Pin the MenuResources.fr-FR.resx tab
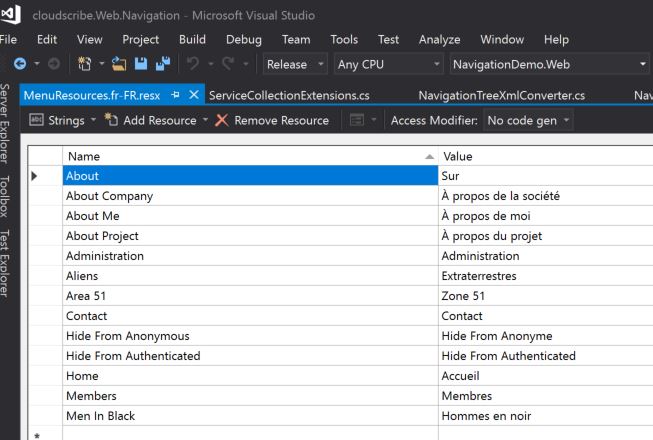The width and height of the screenshot is (653, 440). [175, 95]
